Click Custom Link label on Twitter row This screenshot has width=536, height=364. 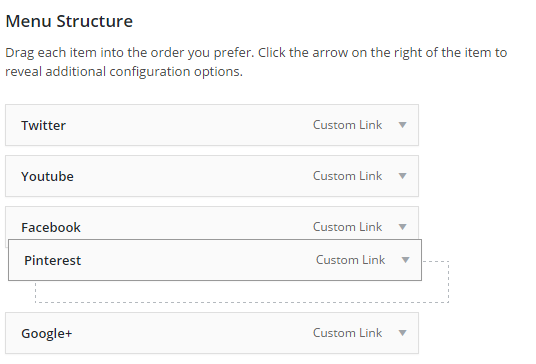pos(347,125)
